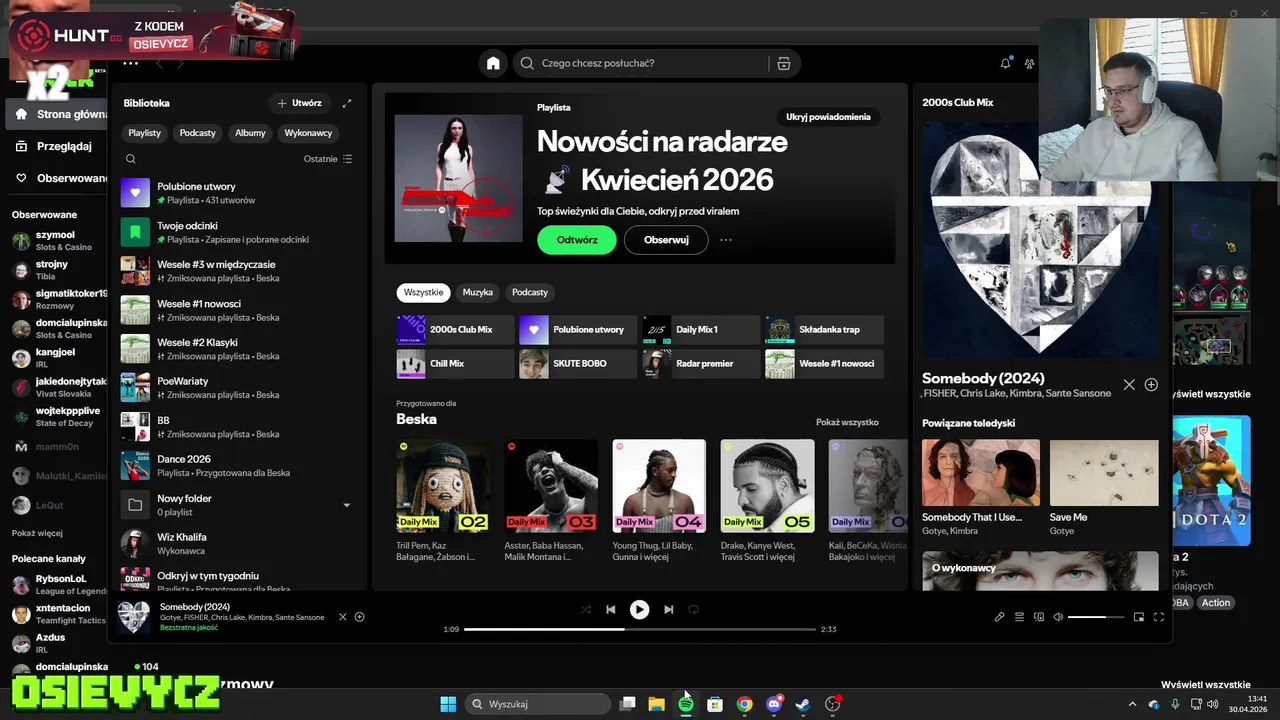Screen dimensions: 1280x720
Task: Open the 2000s Club Mix shortcut tile
Action: 456,329
